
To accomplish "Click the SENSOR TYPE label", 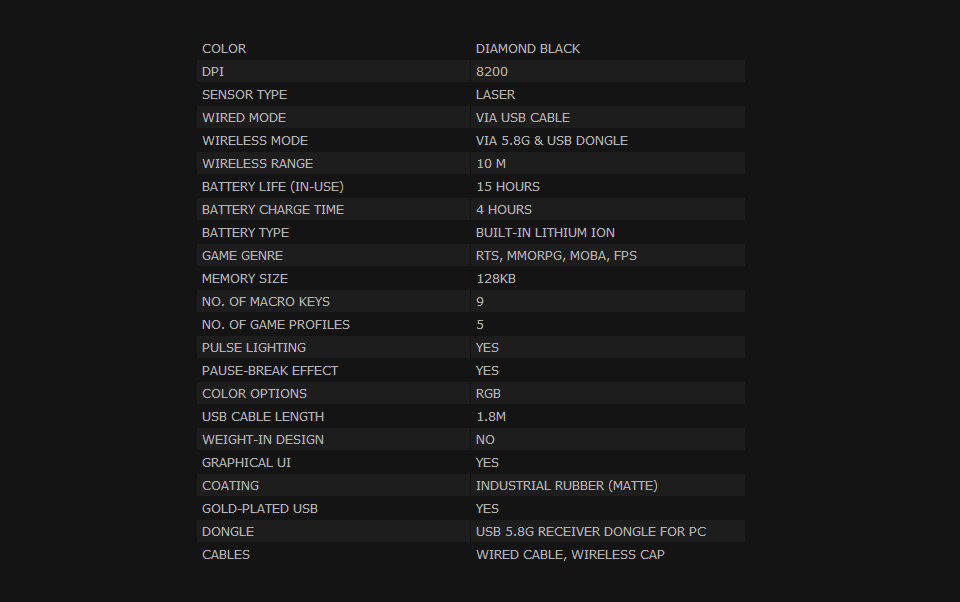I will [244, 95].
